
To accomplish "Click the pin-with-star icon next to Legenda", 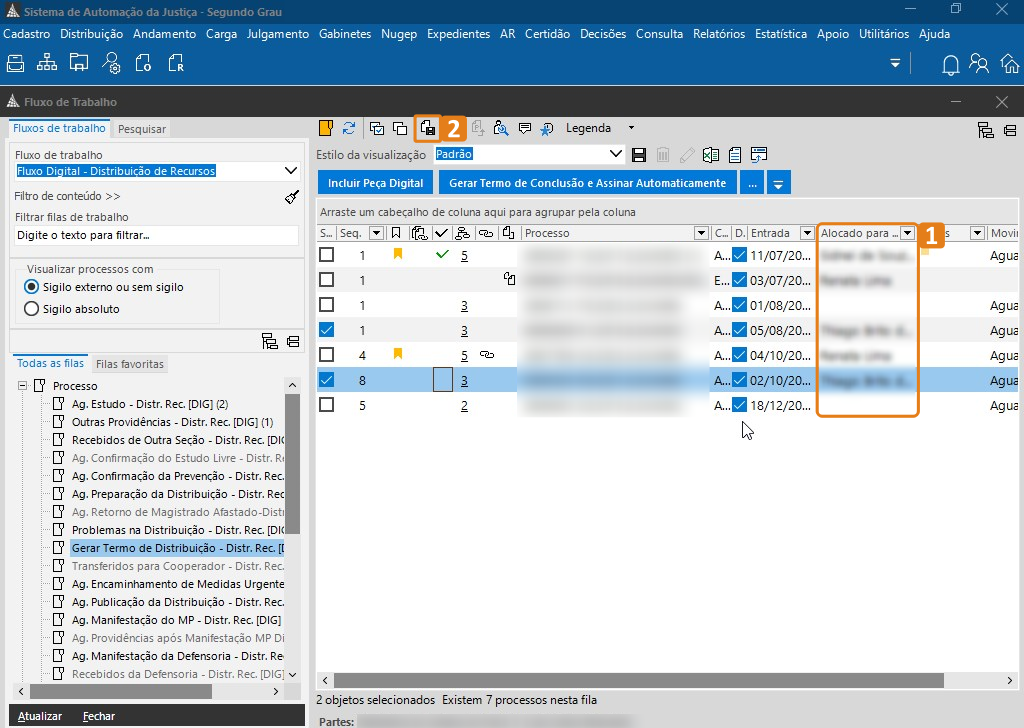I will [547, 129].
